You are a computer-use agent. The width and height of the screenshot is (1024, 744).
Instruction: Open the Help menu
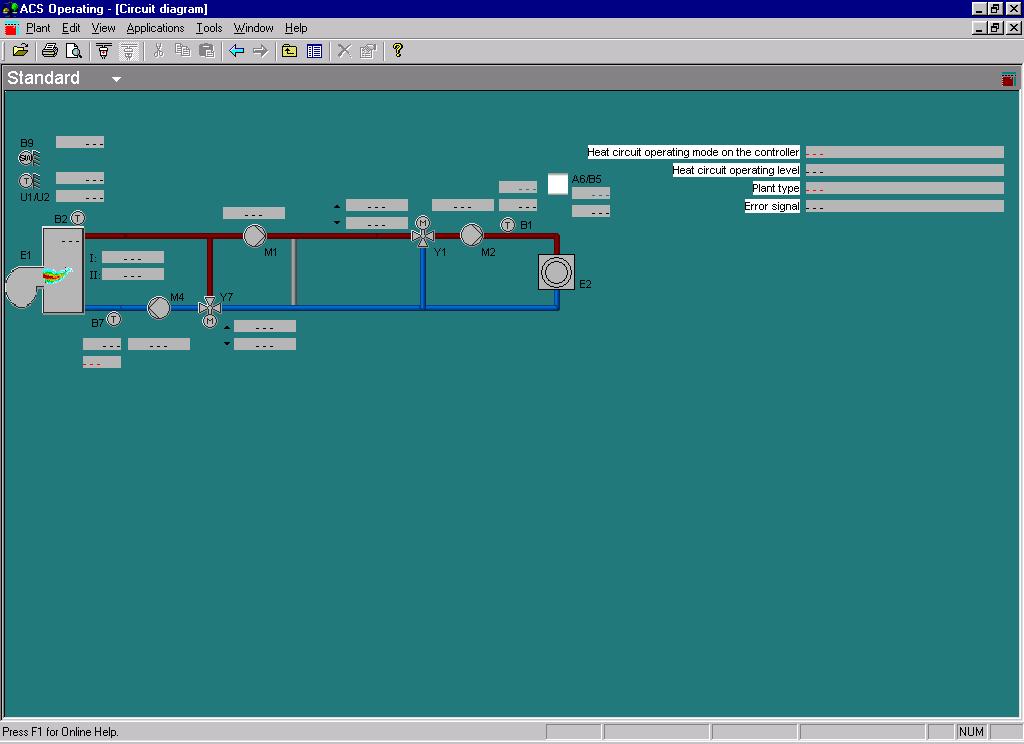pyautogui.click(x=296, y=28)
